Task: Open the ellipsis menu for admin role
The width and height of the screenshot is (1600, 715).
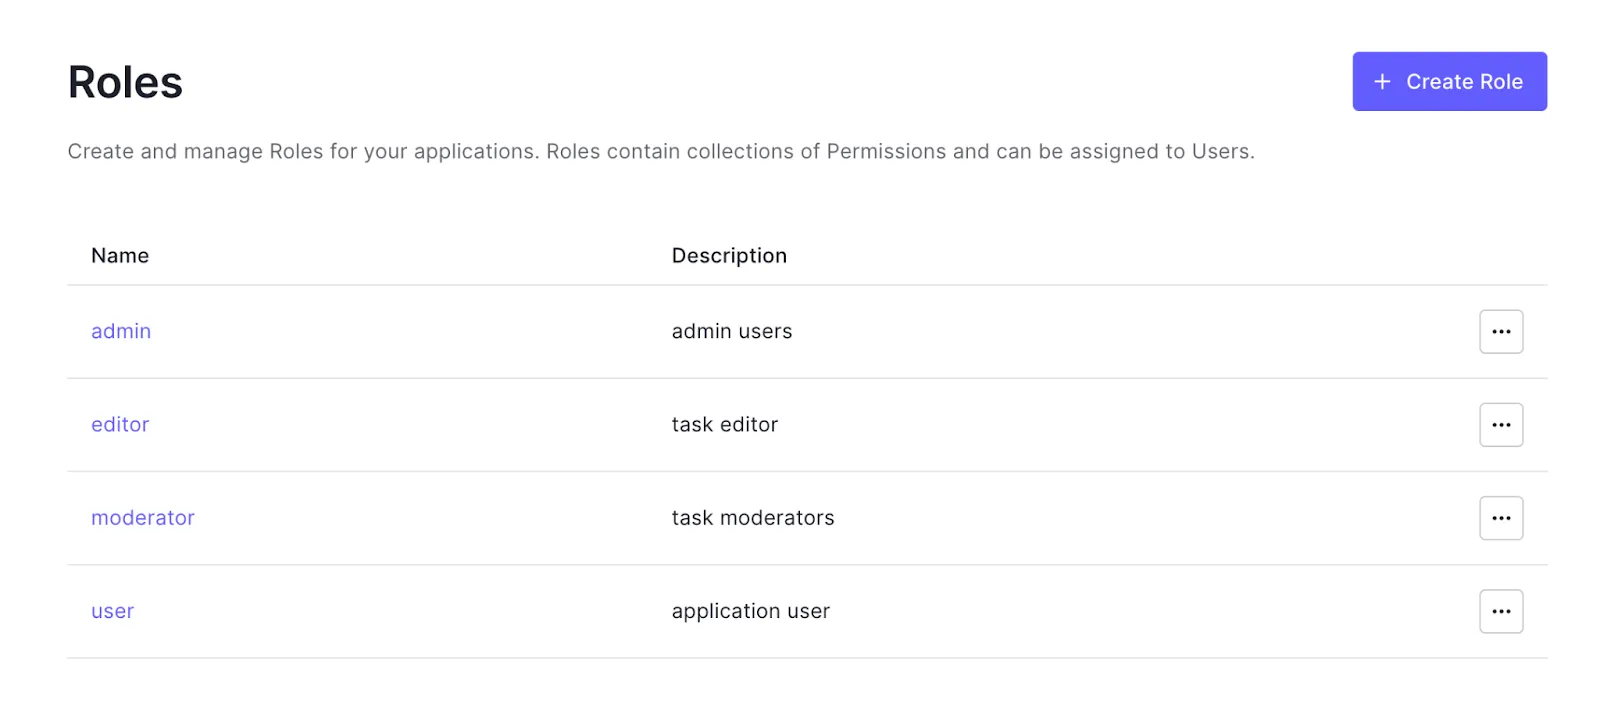Action: [1500, 331]
